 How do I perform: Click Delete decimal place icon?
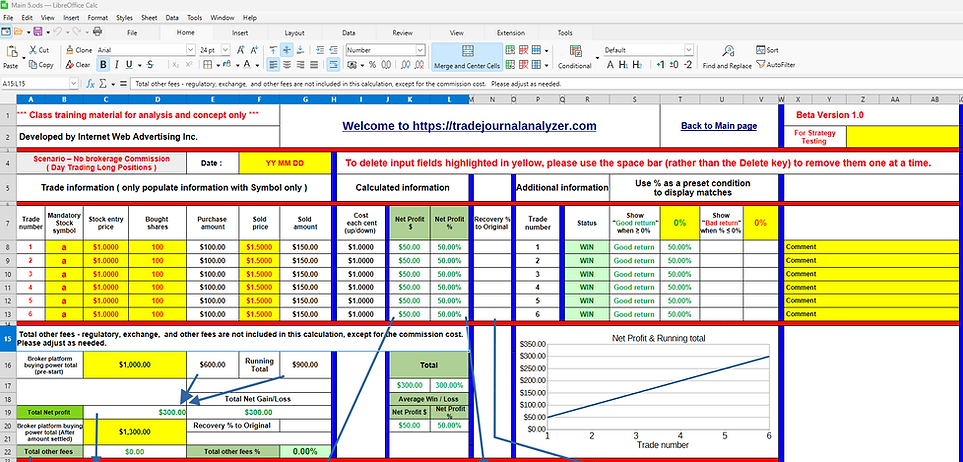(419, 65)
